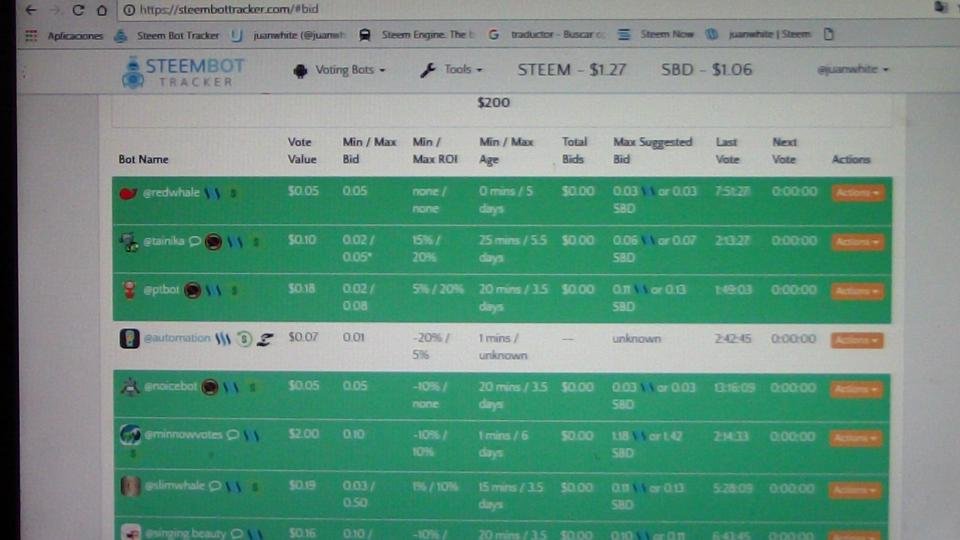Viewport: 960px width, 540px height.
Task: Click the browser address bar URL
Action: point(228,9)
